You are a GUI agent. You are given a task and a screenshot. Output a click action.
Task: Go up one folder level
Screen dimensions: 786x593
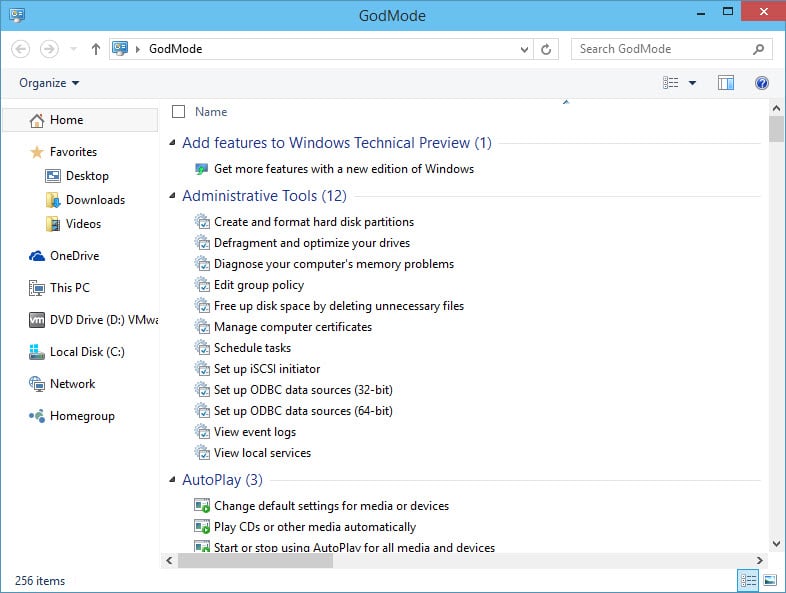pyautogui.click(x=96, y=49)
